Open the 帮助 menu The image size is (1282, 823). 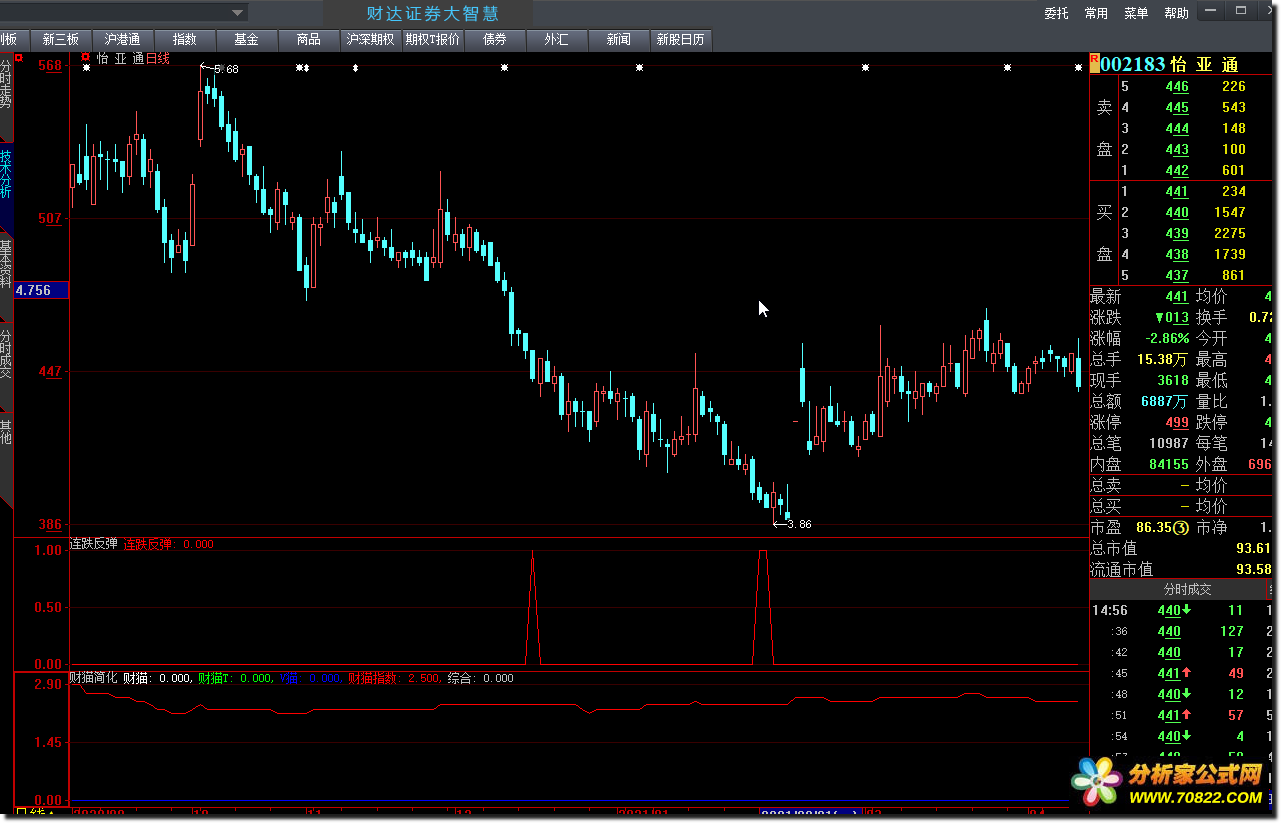[x=1176, y=13]
